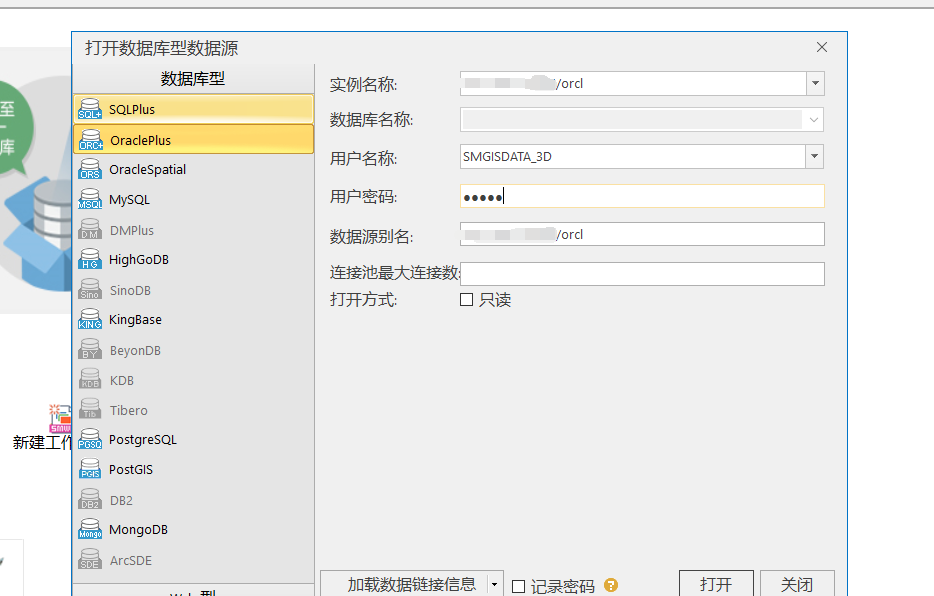934x596 pixels.
Task: Click the SinoDB database icon
Action: pyautogui.click(x=90, y=289)
